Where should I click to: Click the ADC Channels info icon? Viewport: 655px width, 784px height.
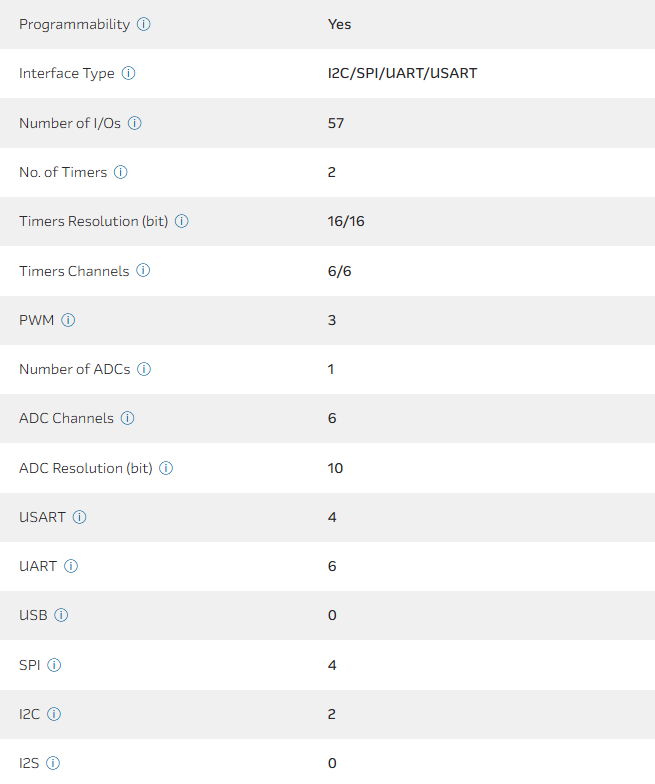pyautogui.click(x=128, y=418)
